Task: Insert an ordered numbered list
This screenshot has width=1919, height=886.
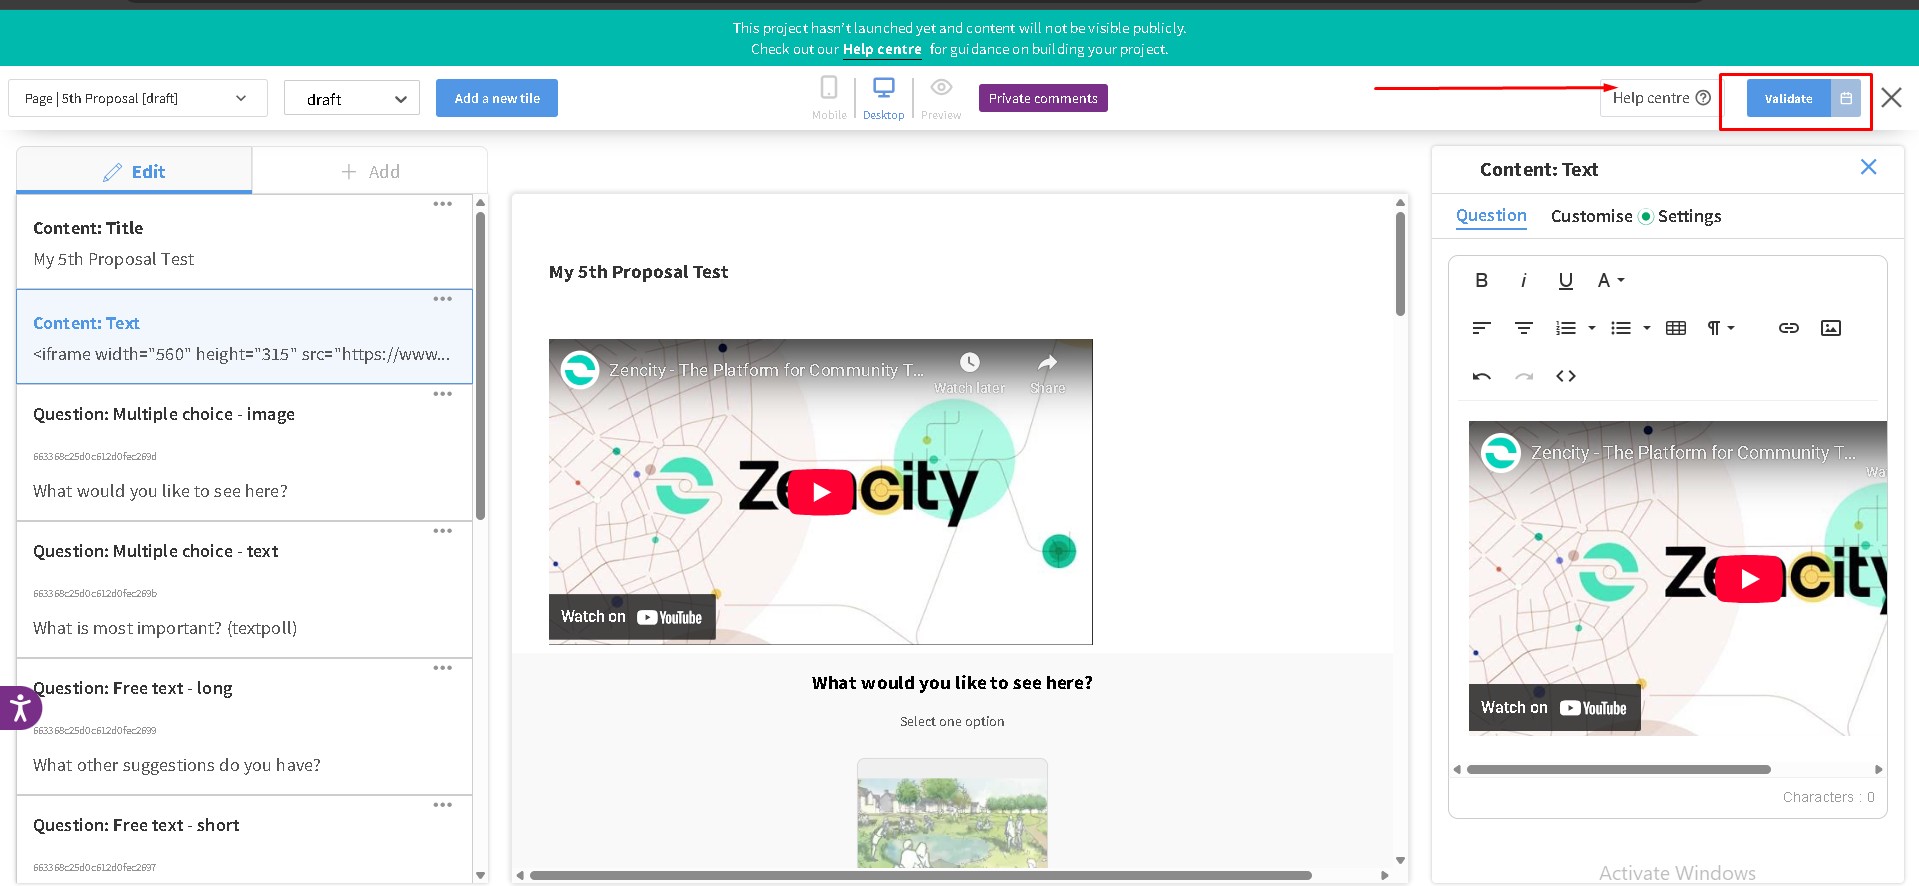Action: coord(1565,328)
